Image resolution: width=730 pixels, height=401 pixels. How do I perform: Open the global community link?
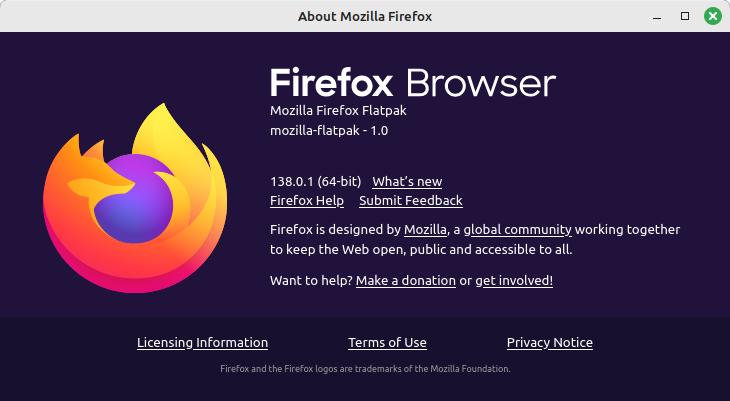[517, 230]
